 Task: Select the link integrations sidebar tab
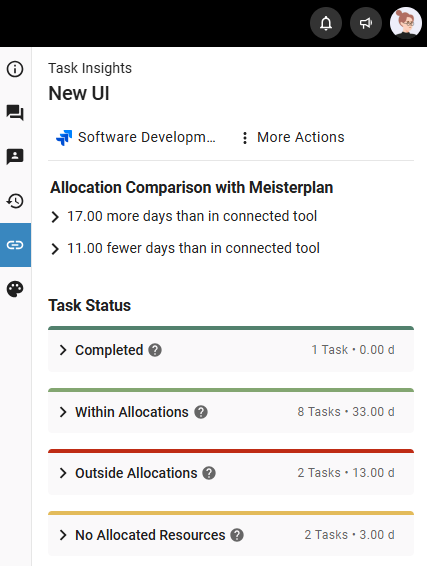click(x=15, y=245)
